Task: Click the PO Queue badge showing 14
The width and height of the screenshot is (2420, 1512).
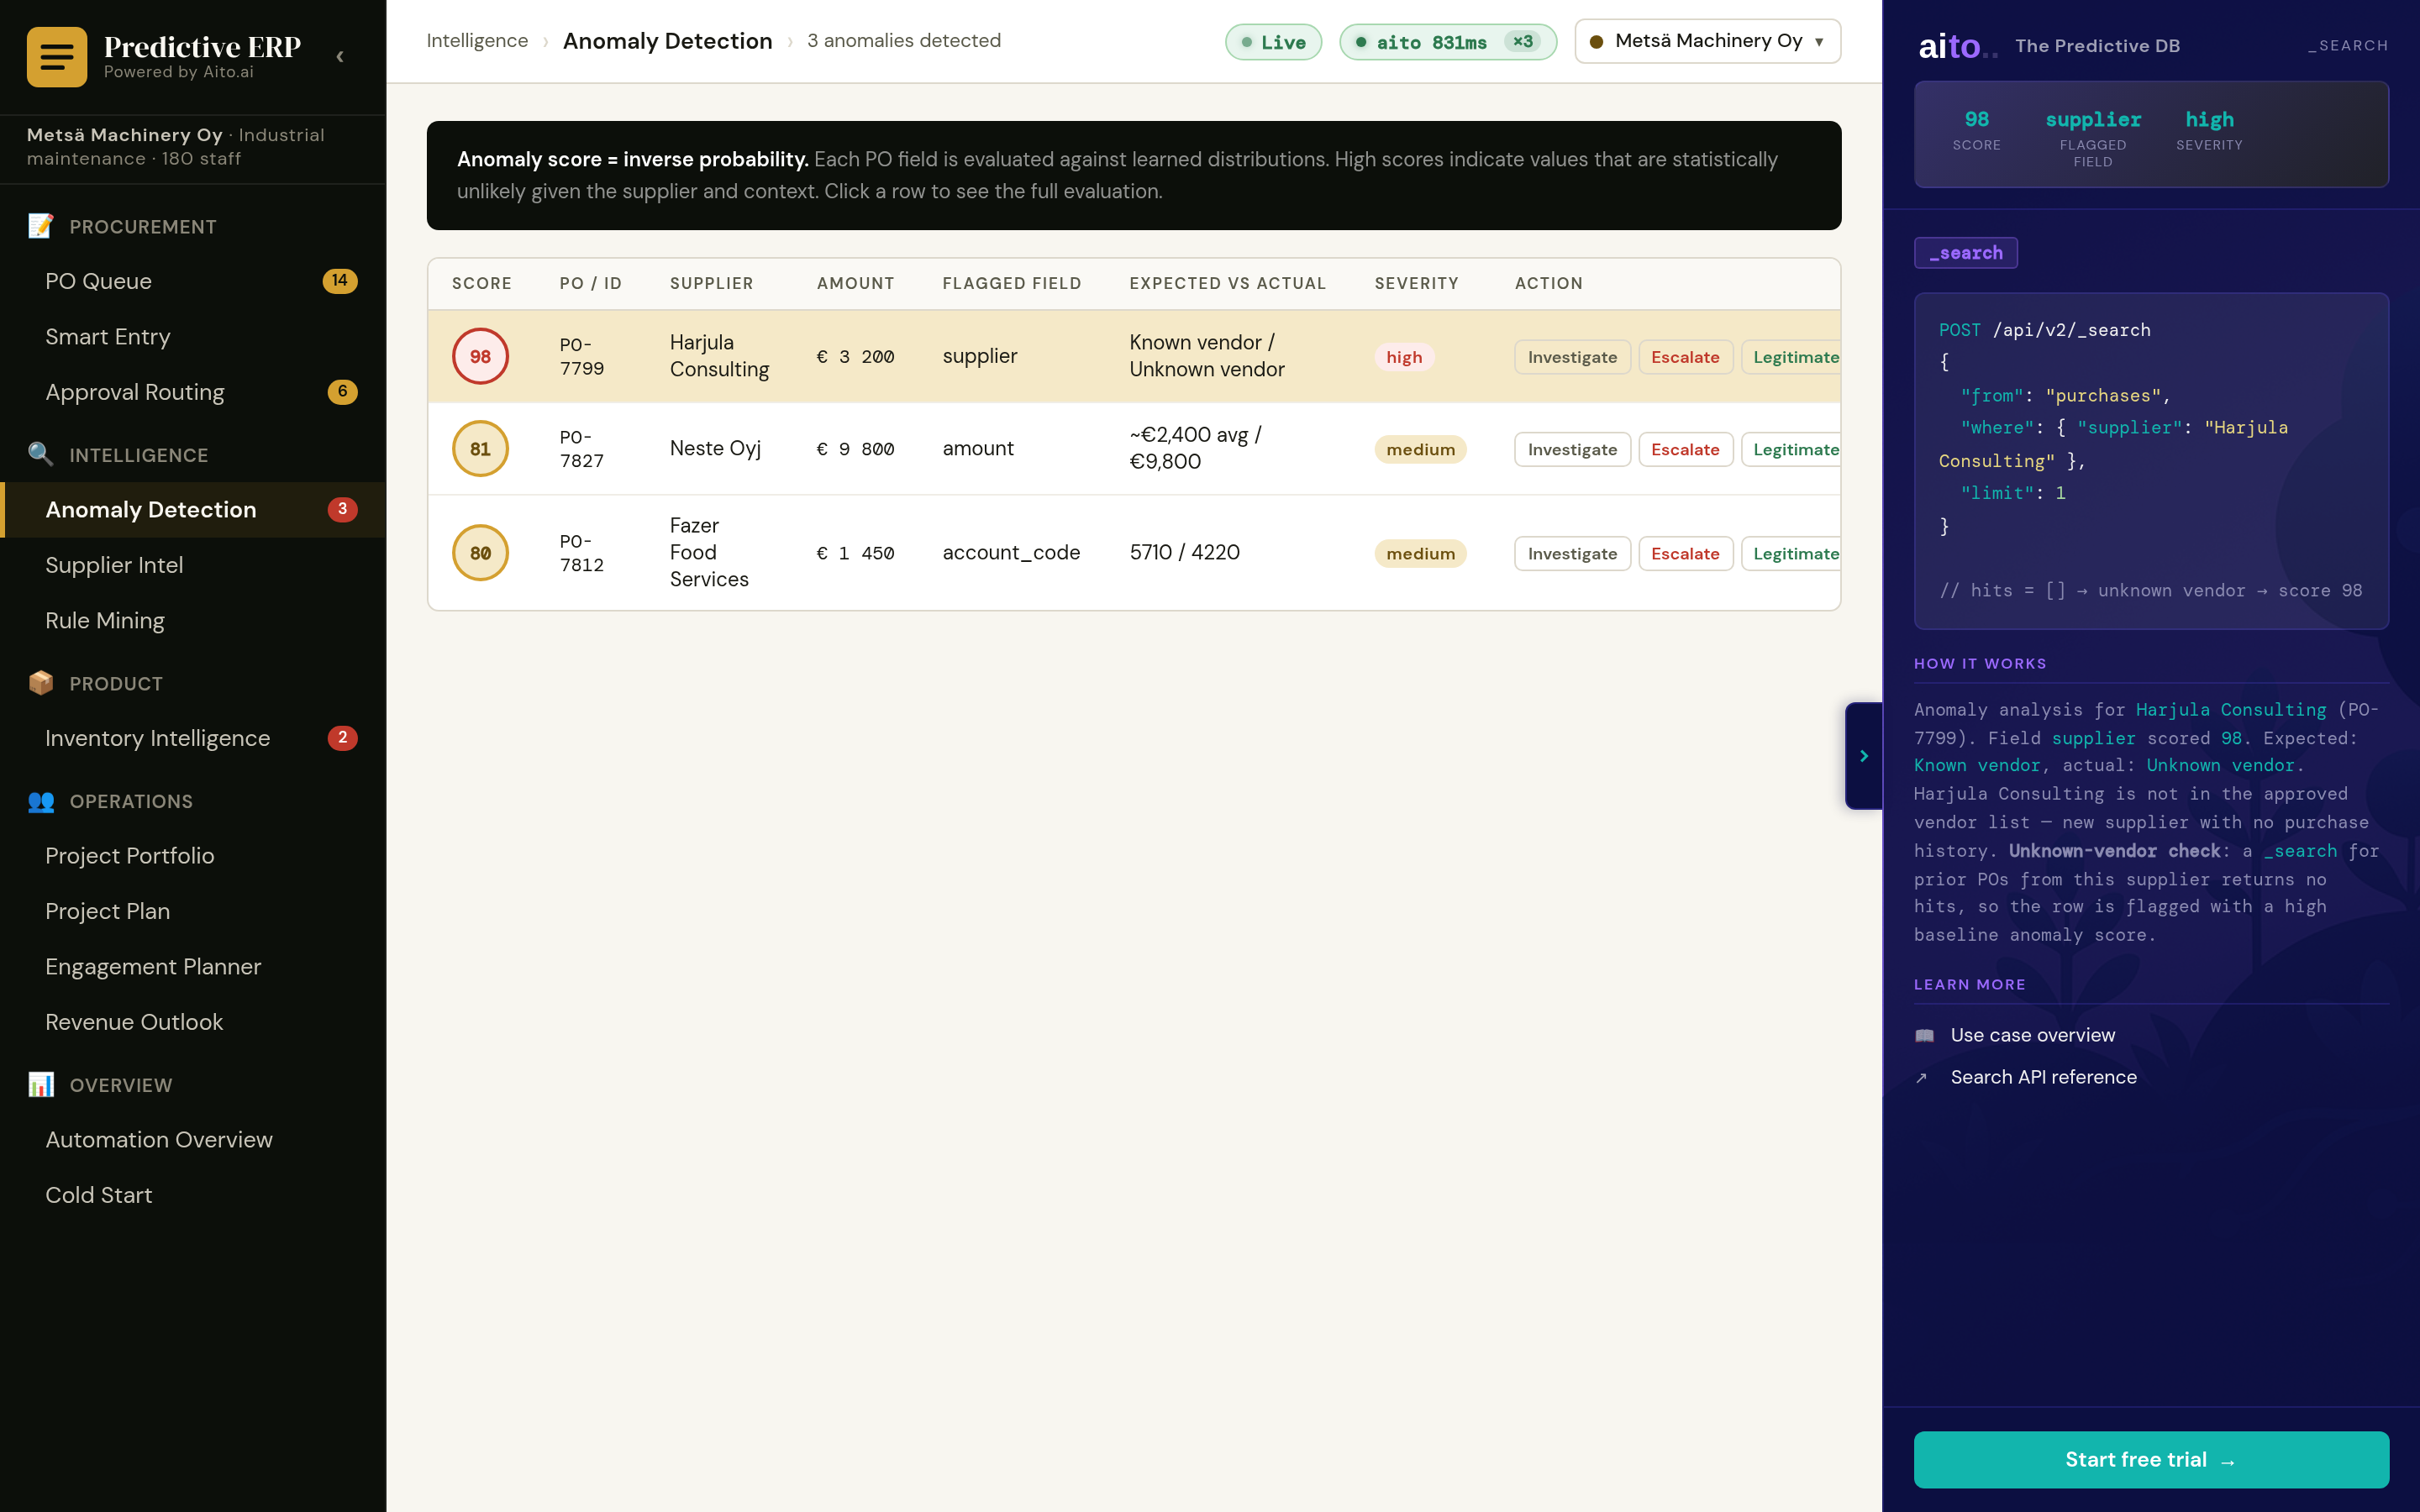Action: (340, 281)
